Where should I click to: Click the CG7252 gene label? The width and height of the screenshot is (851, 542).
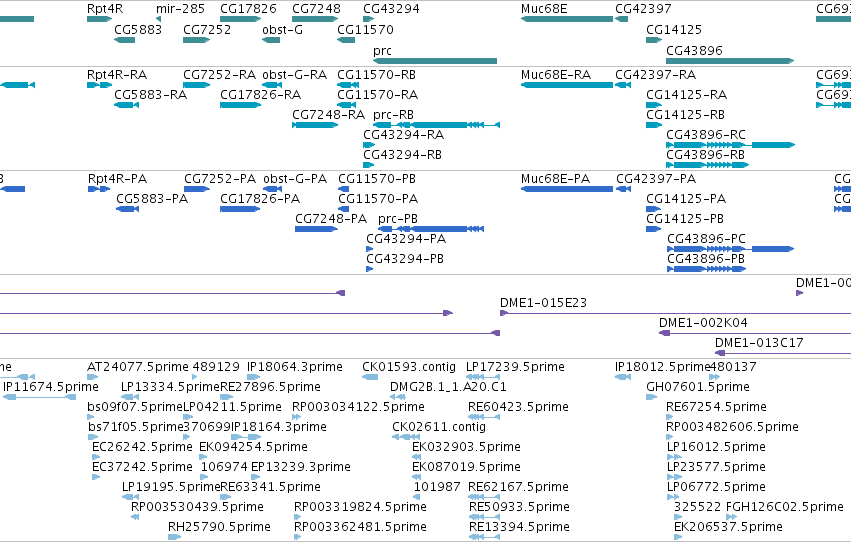[x=207, y=29]
